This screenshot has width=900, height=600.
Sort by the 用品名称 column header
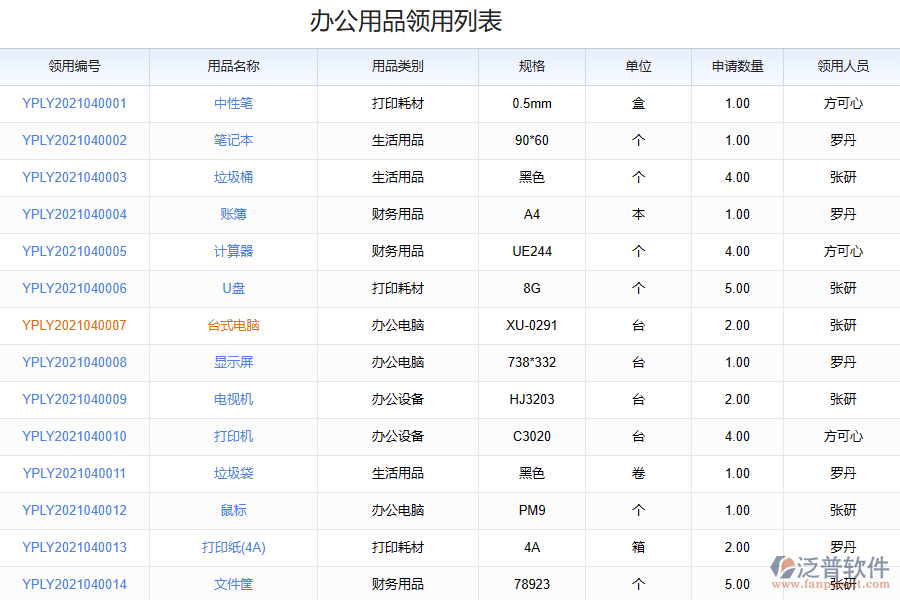pos(233,67)
